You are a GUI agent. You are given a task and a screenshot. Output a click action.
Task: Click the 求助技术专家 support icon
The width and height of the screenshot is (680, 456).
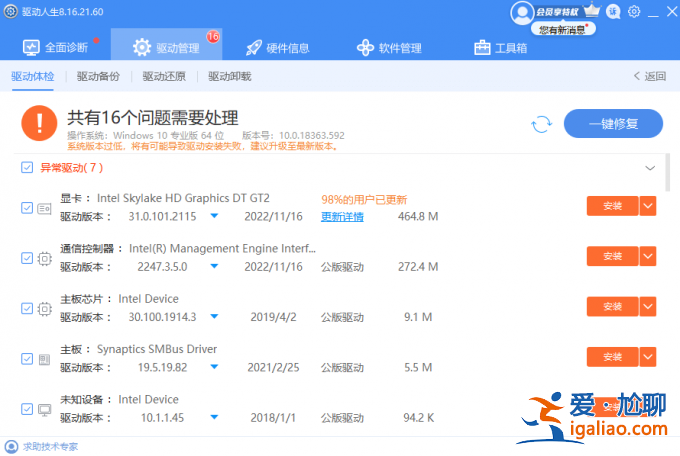[11, 446]
